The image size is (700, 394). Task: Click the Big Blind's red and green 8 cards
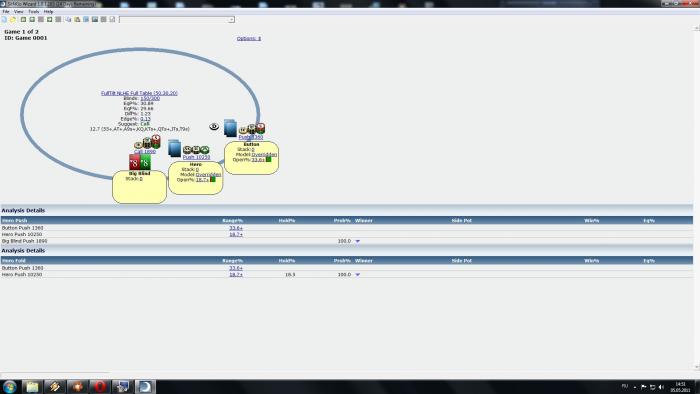[140, 162]
